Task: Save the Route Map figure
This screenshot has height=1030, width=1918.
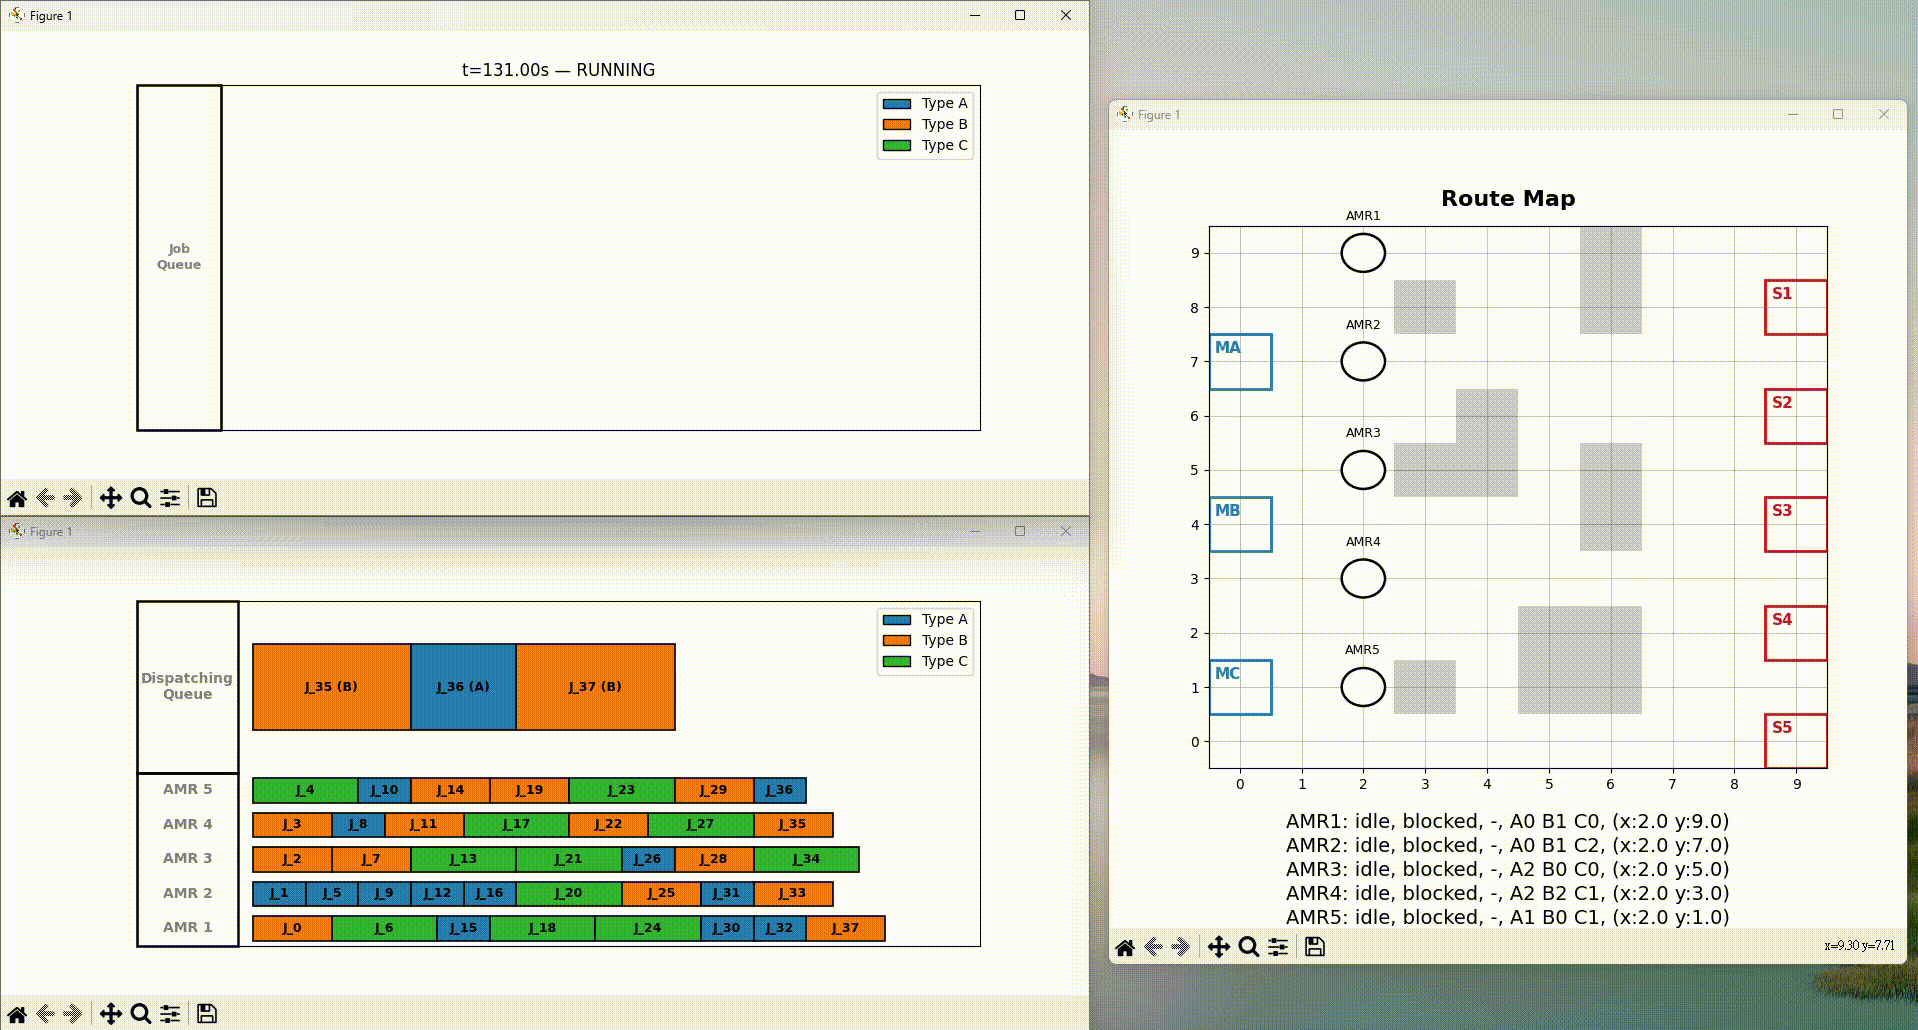Action: pos(1315,947)
